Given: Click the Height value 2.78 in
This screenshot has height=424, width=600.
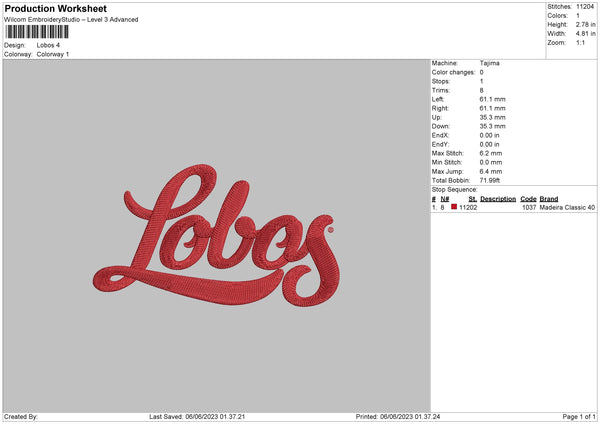Looking at the screenshot, I should click(585, 24).
